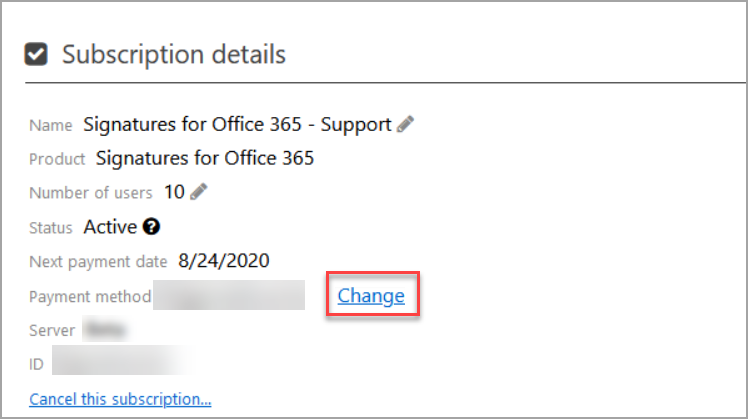Click the 'Product' field label
Image resolution: width=748 pixels, height=419 pixels.
pos(57,159)
